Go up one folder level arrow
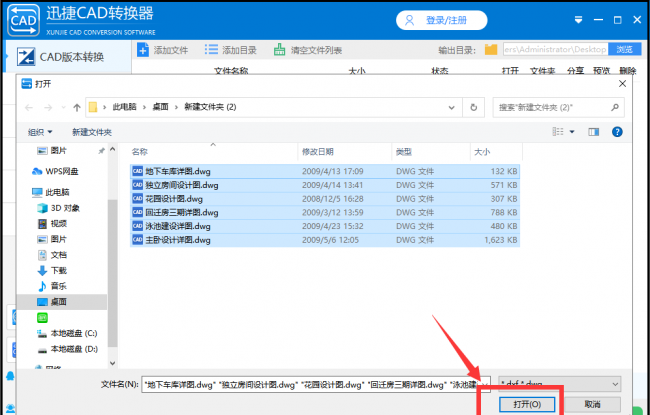Screen dimensions: 650x415 77,107
